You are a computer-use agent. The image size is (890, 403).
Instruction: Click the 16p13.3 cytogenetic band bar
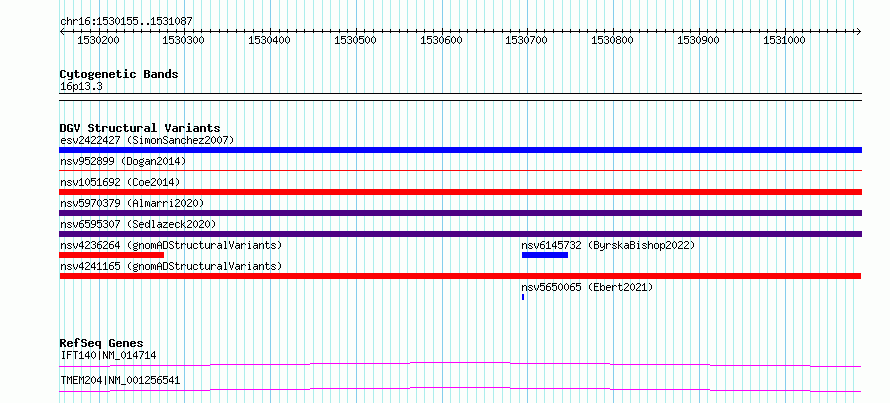(x=460, y=97)
